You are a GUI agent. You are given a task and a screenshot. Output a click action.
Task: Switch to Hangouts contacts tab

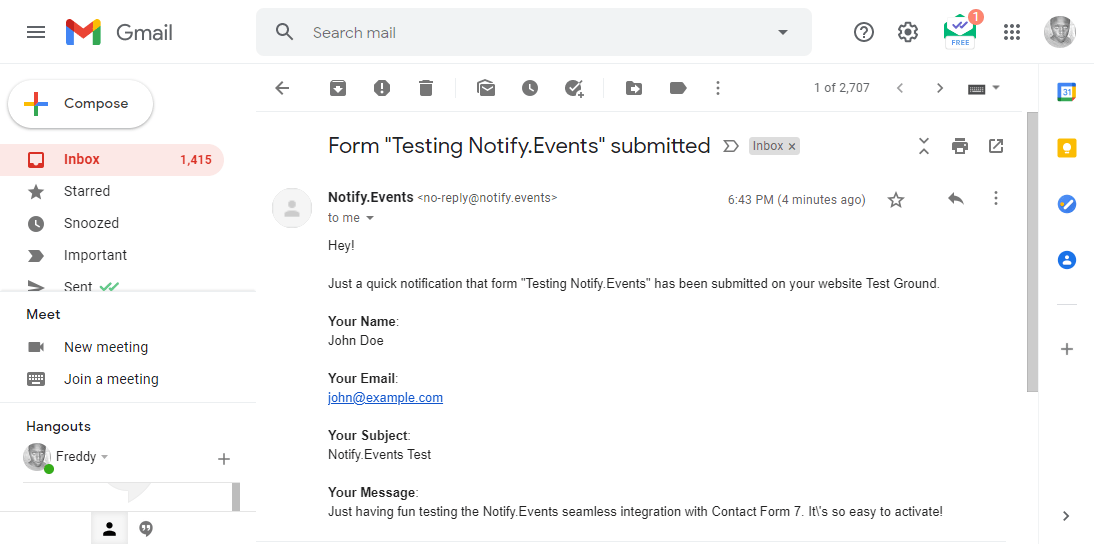tap(110, 529)
